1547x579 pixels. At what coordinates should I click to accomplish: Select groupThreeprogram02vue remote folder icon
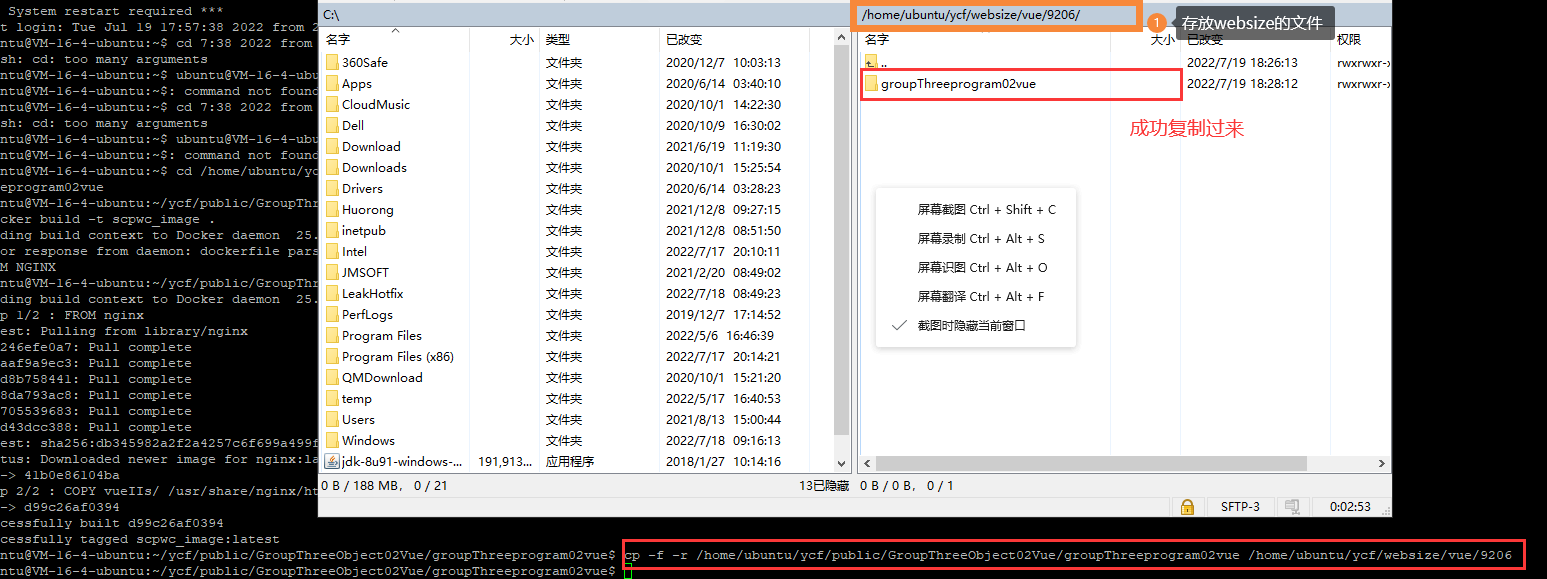[871, 83]
